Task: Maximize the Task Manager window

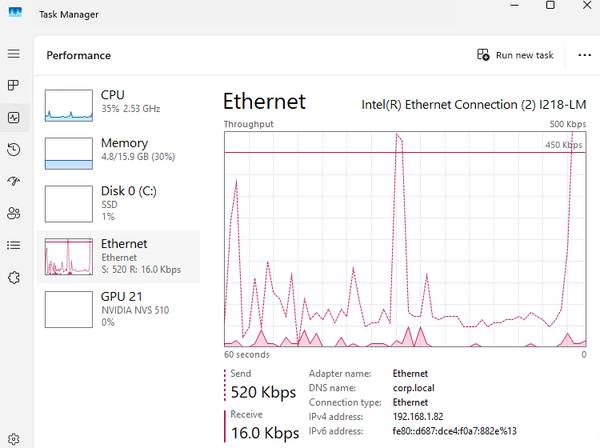Action: [550, 5]
